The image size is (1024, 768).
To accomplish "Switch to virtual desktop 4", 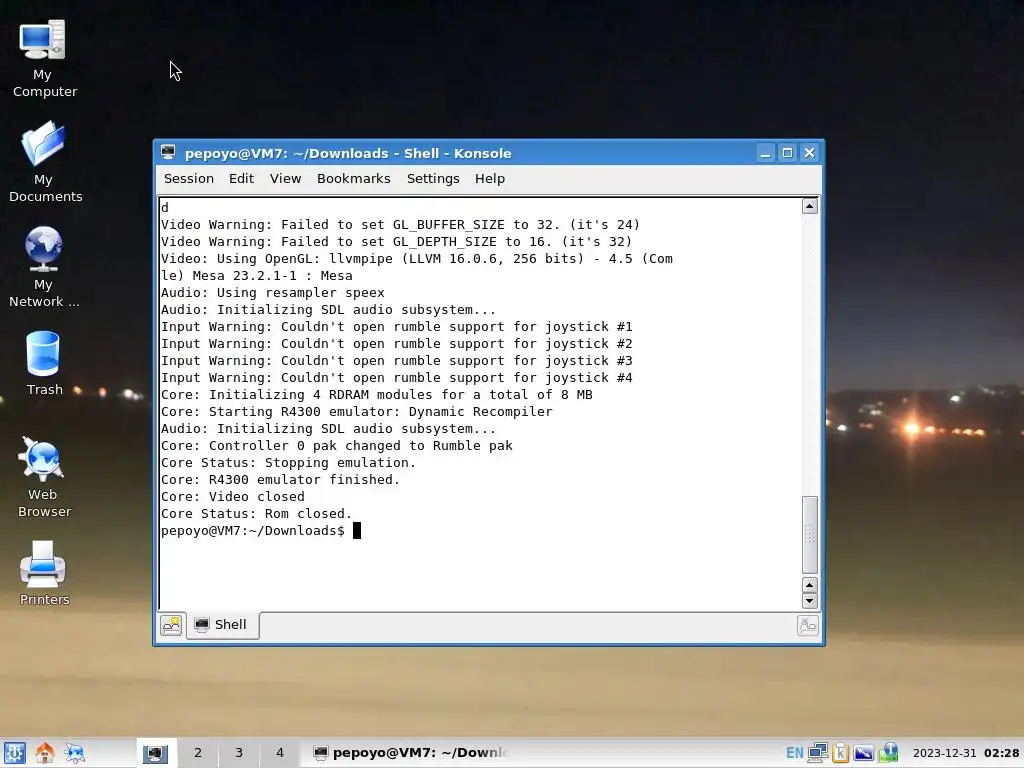I will click(x=280, y=753).
